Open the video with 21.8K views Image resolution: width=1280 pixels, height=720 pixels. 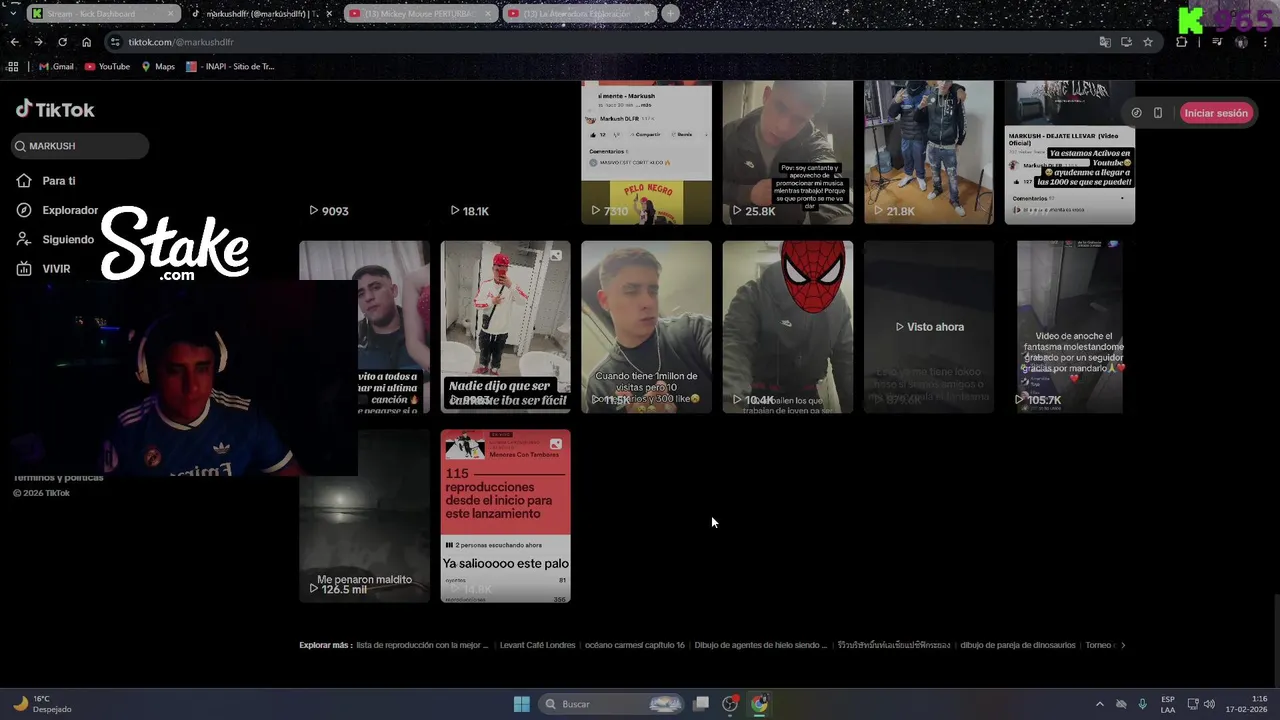pyautogui.click(x=929, y=153)
